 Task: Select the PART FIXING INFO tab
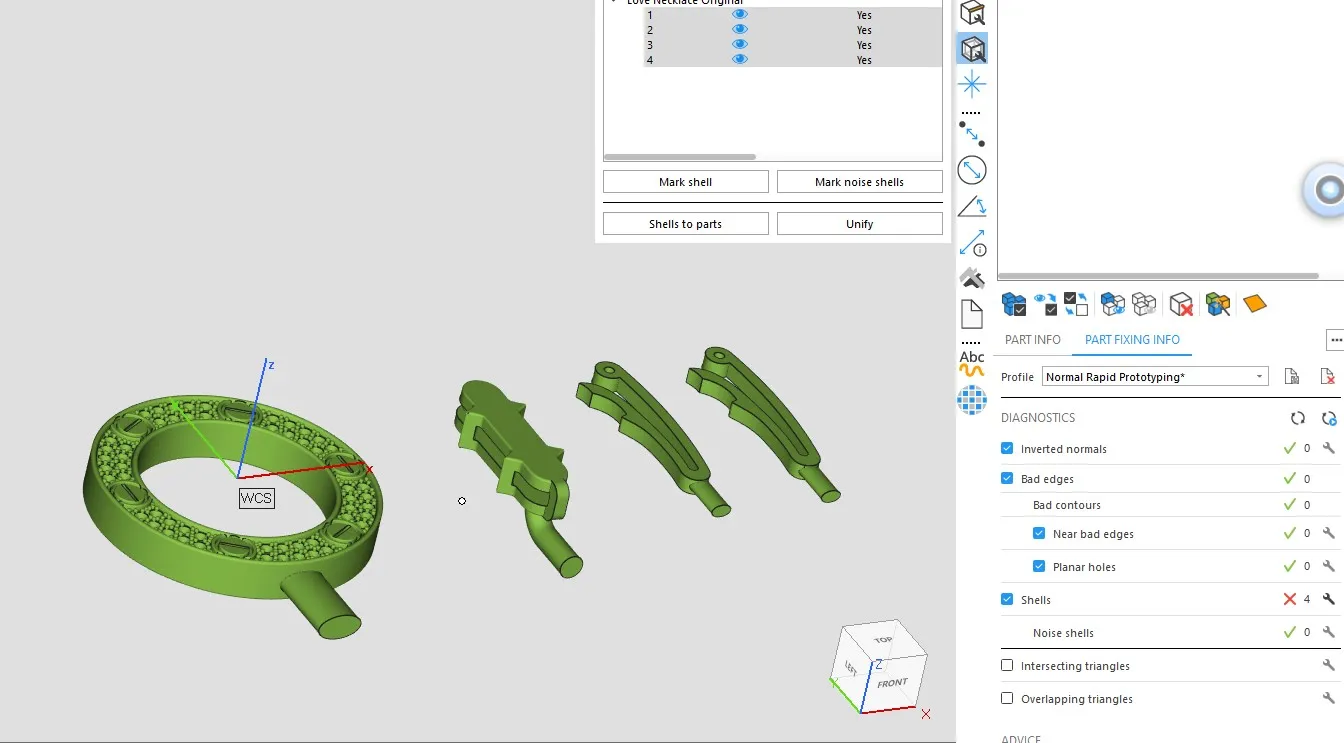coord(1132,340)
